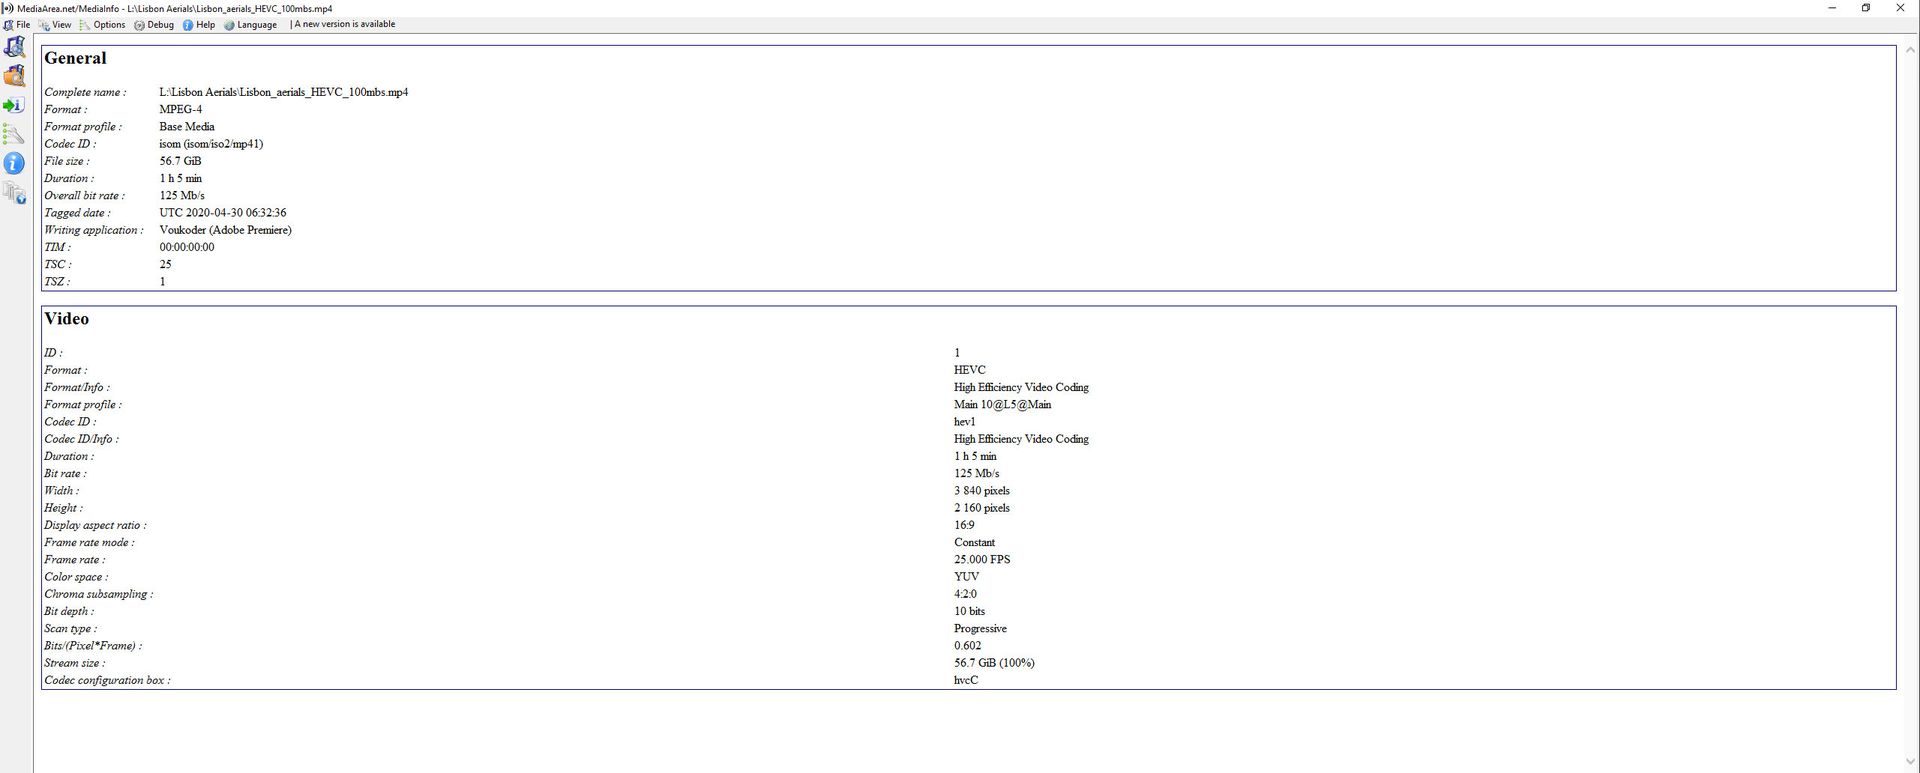The height and width of the screenshot is (773, 1920).
Task: Minimize the MediaInfo window
Action: pos(1832,8)
